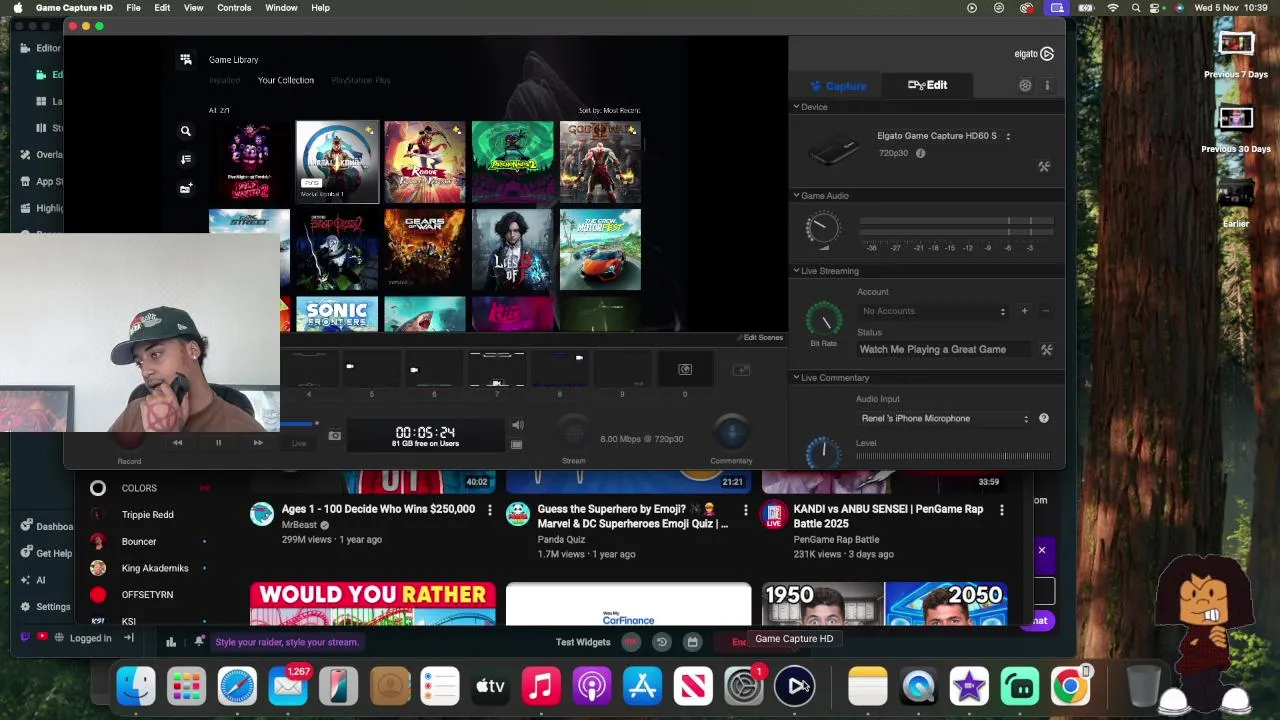Click the search icon in the Game Library

tap(185, 131)
